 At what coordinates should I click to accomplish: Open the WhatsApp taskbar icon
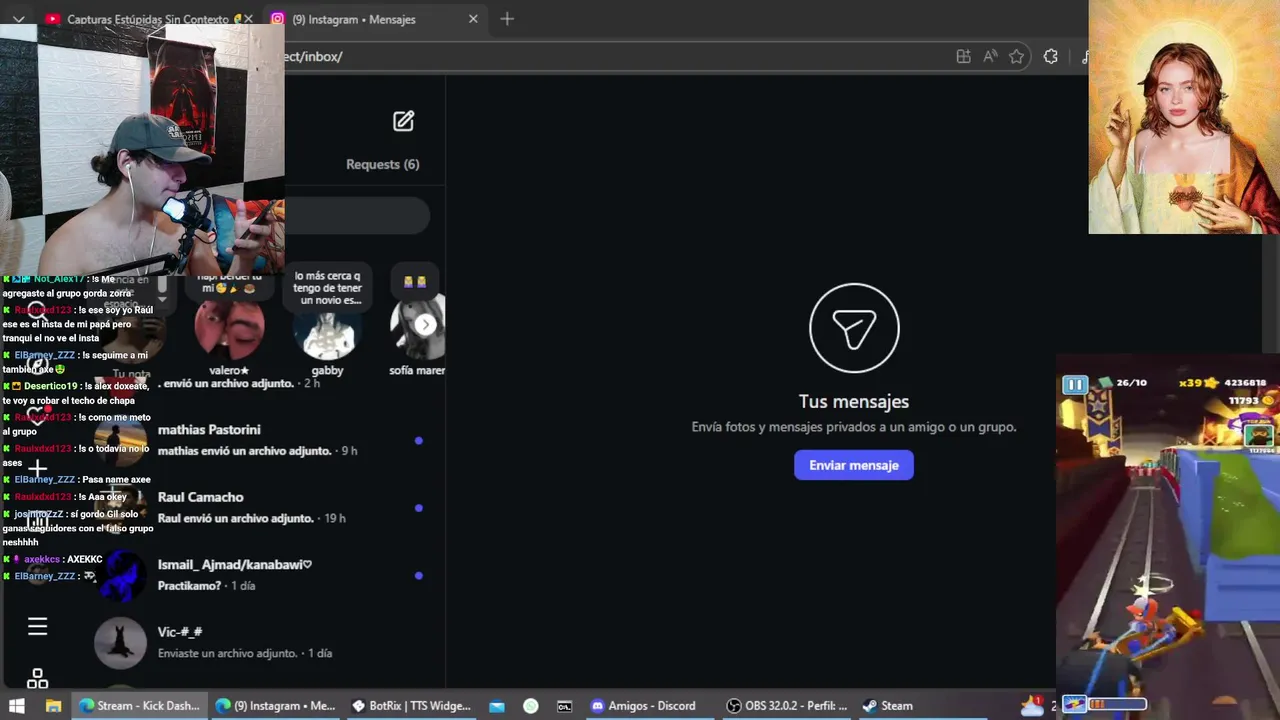click(x=531, y=706)
